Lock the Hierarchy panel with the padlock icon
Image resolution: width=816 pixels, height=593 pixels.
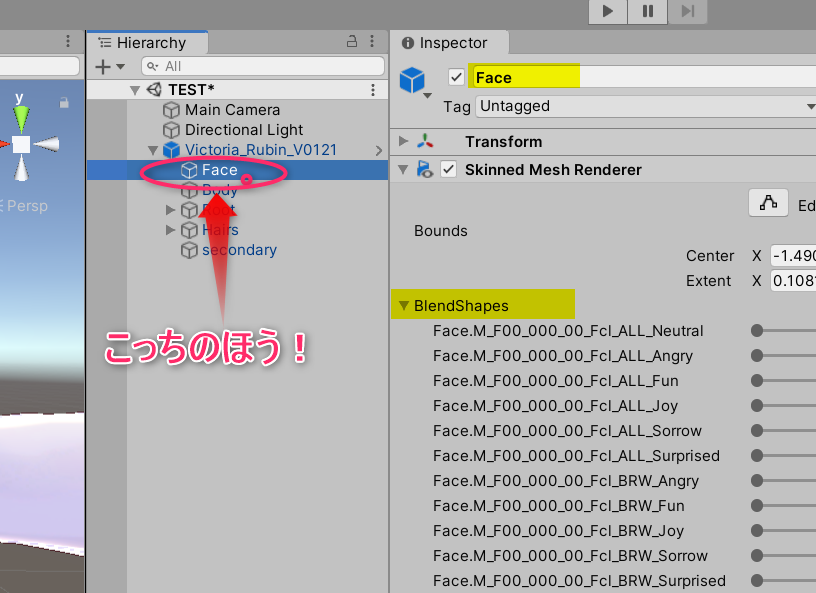tap(352, 42)
